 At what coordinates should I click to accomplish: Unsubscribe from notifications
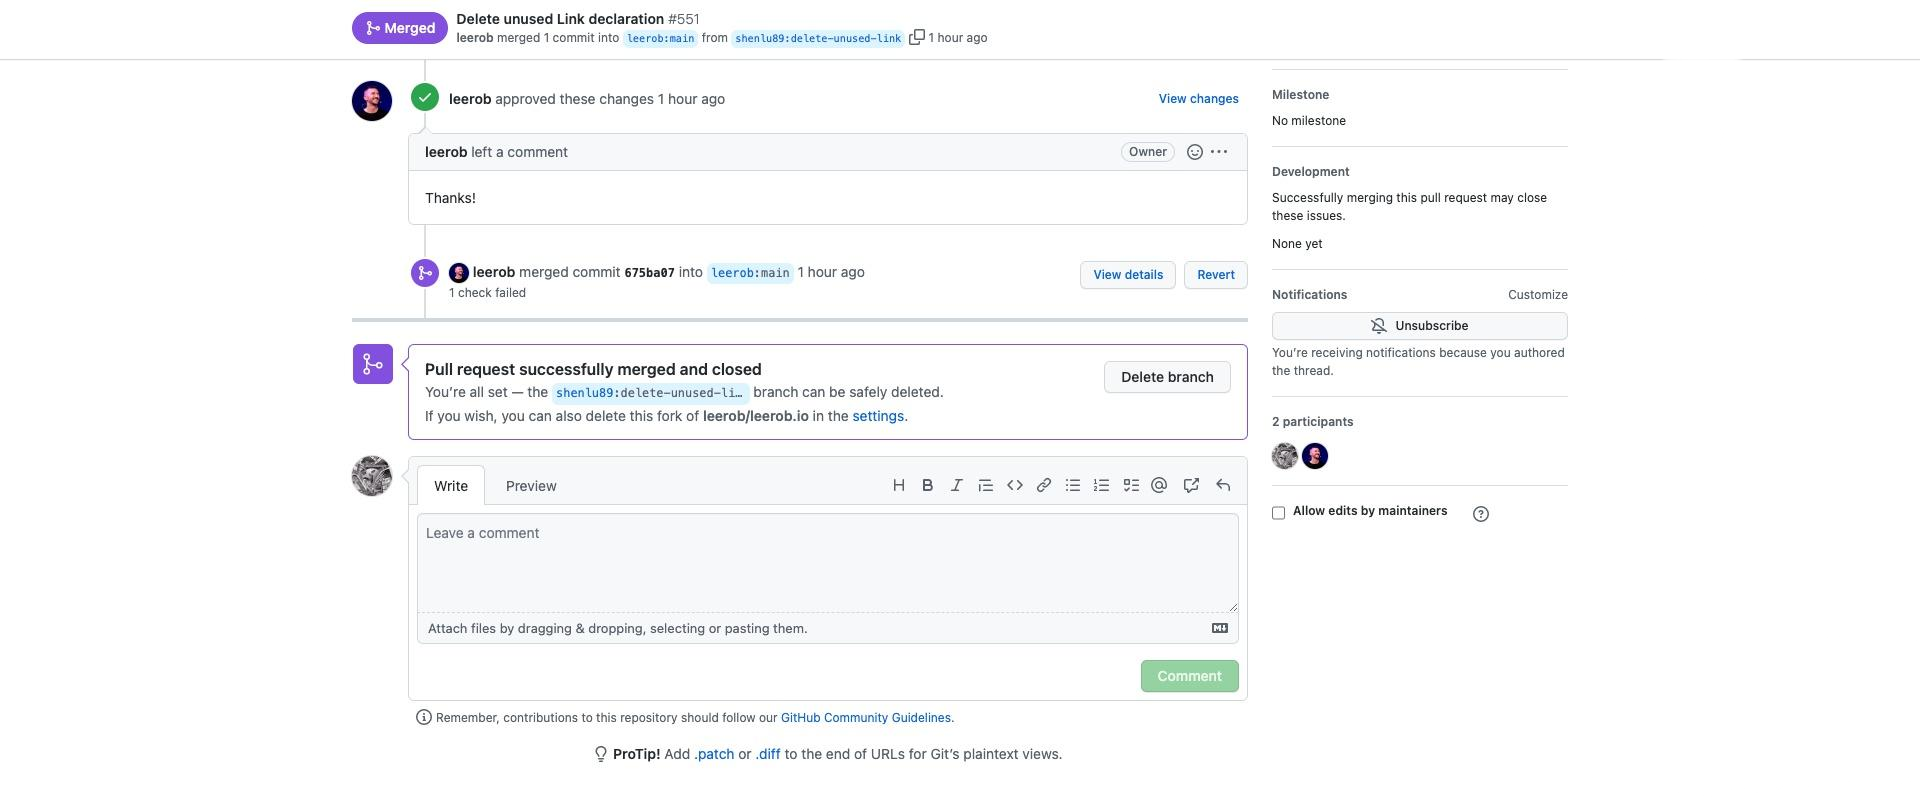[x=1419, y=326]
